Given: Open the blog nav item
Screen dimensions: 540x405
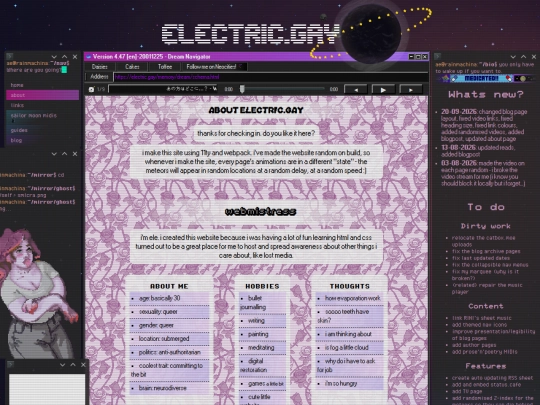Looking at the screenshot, I should [42, 140].
